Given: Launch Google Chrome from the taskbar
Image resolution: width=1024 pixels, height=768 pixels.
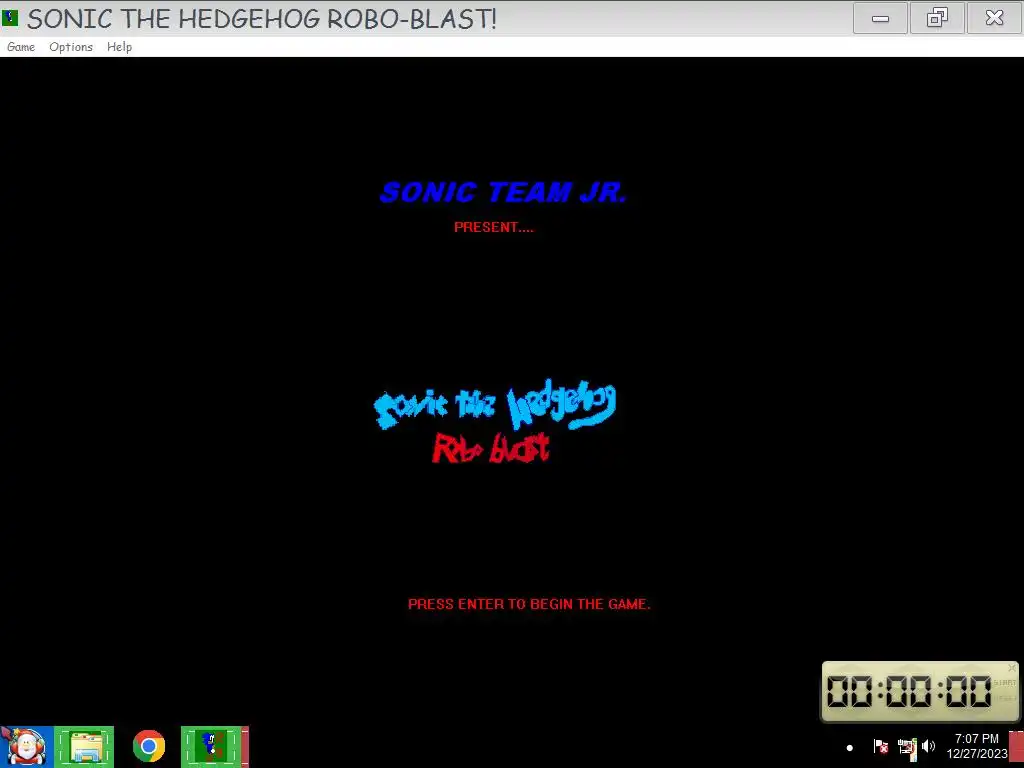Looking at the screenshot, I should click(149, 746).
